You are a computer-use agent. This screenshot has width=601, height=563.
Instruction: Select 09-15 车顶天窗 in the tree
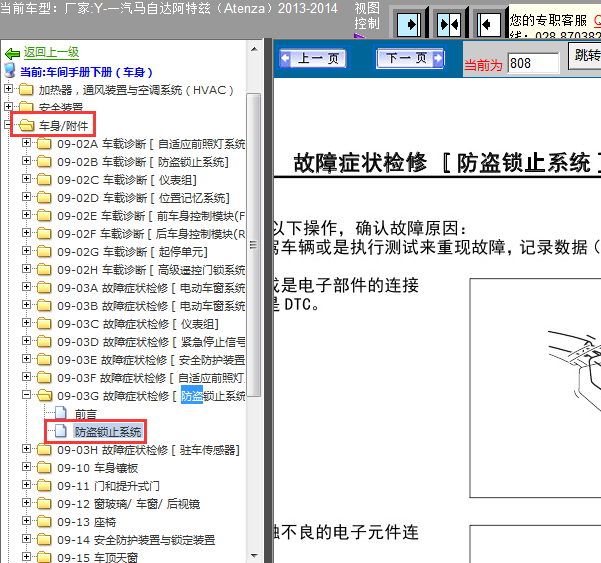point(97,557)
